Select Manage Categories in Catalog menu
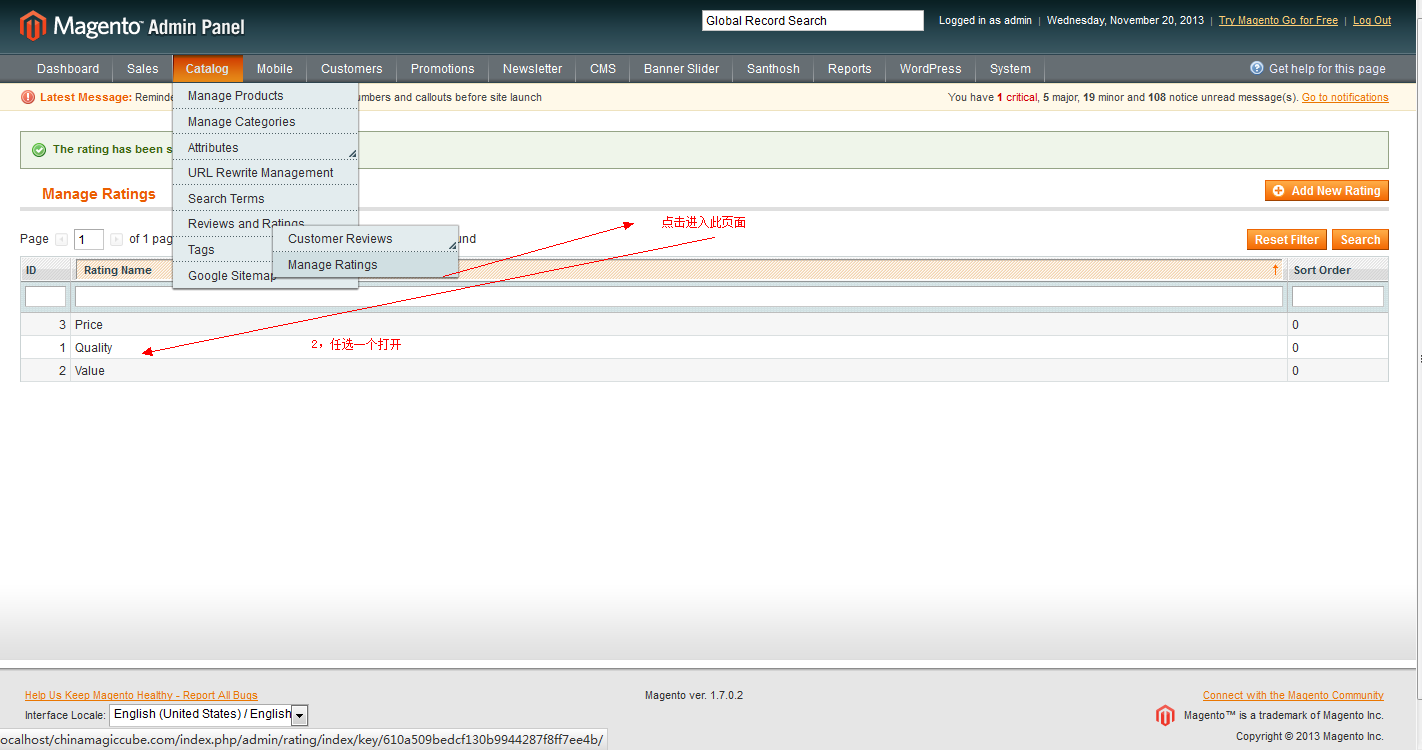This screenshot has height=750, width=1422. pyautogui.click(x=265, y=122)
